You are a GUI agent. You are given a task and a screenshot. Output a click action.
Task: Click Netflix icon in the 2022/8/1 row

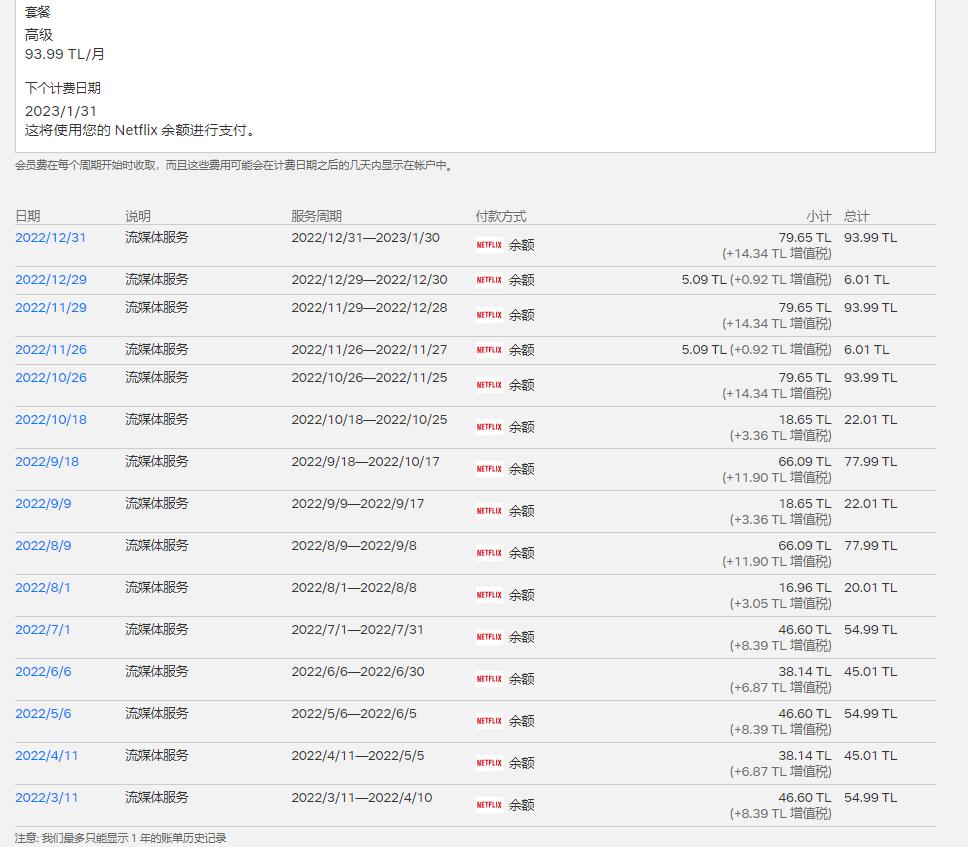pos(489,594)
